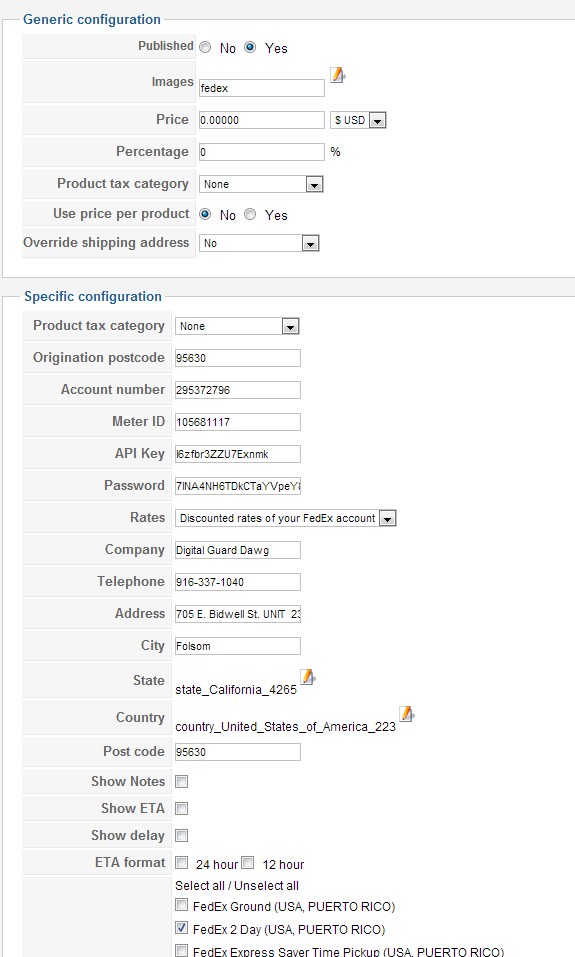Click the Company field with Digital Guard Dawg
This screenshot has width=575, height=957.
237,550
